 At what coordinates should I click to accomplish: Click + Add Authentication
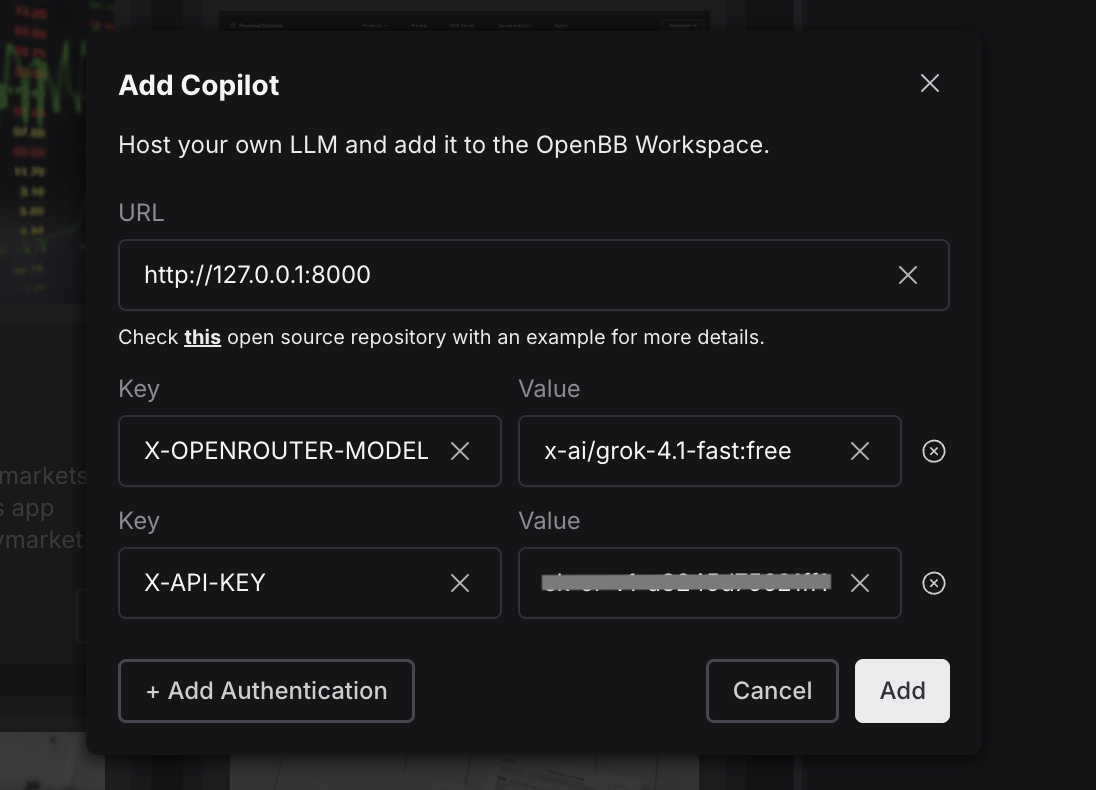click(266, 690)
